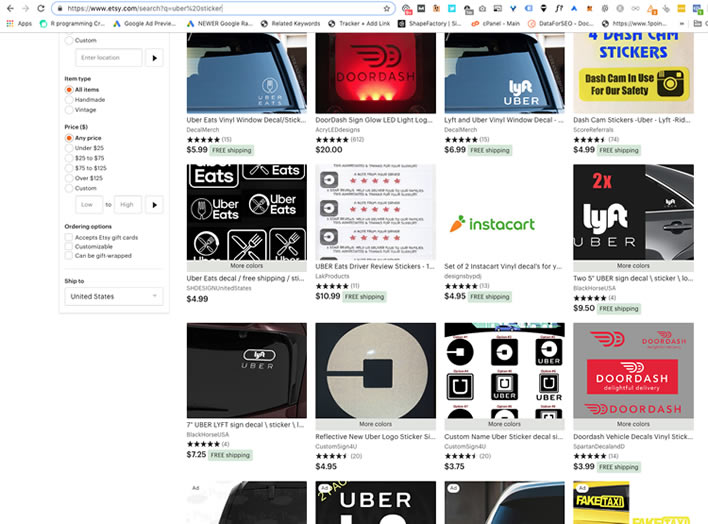Submit location with the arrow button

tap(154, 58)
